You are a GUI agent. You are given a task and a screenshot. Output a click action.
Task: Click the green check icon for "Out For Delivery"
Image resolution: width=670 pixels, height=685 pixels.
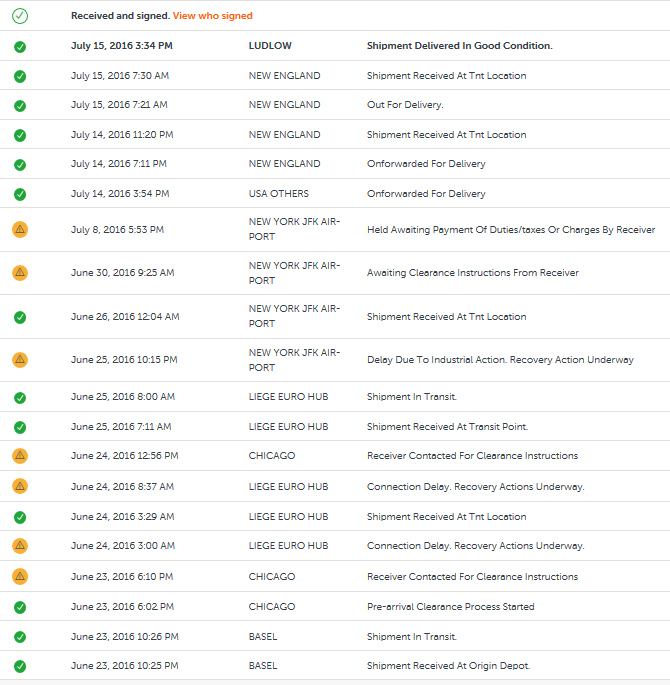tap(20, 105)
